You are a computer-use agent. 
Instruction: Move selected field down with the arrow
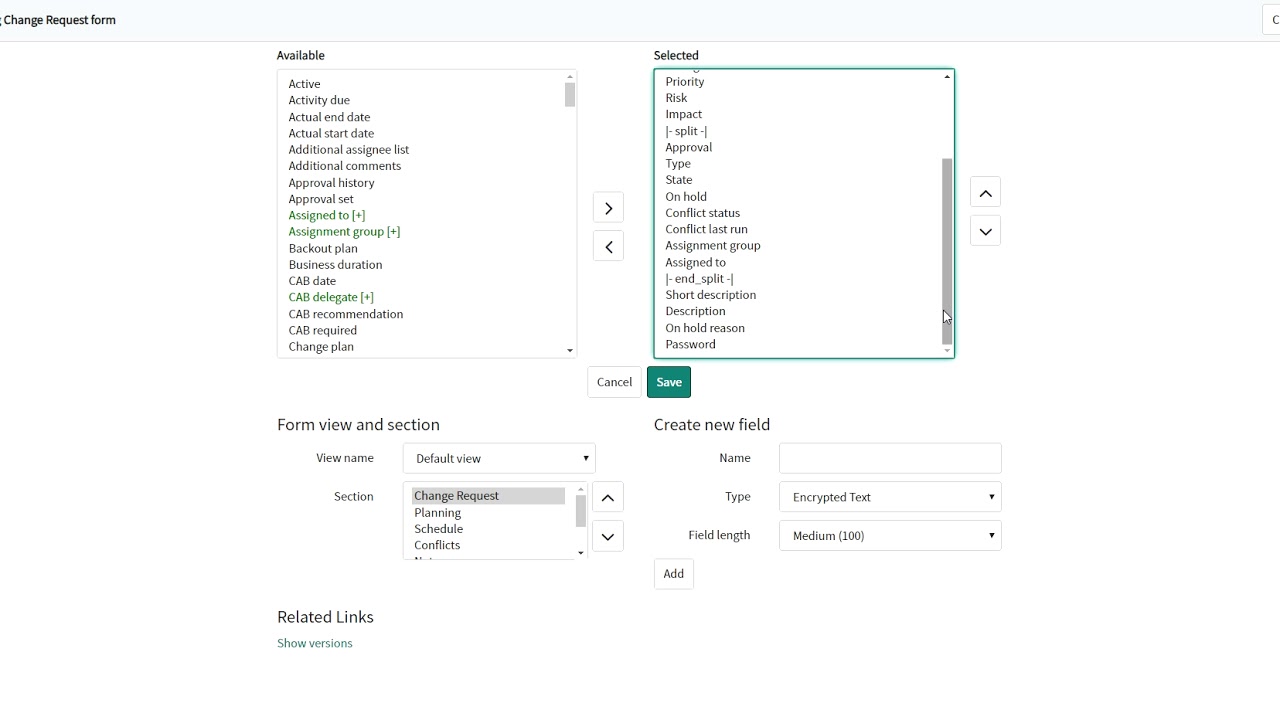point(985,232)
